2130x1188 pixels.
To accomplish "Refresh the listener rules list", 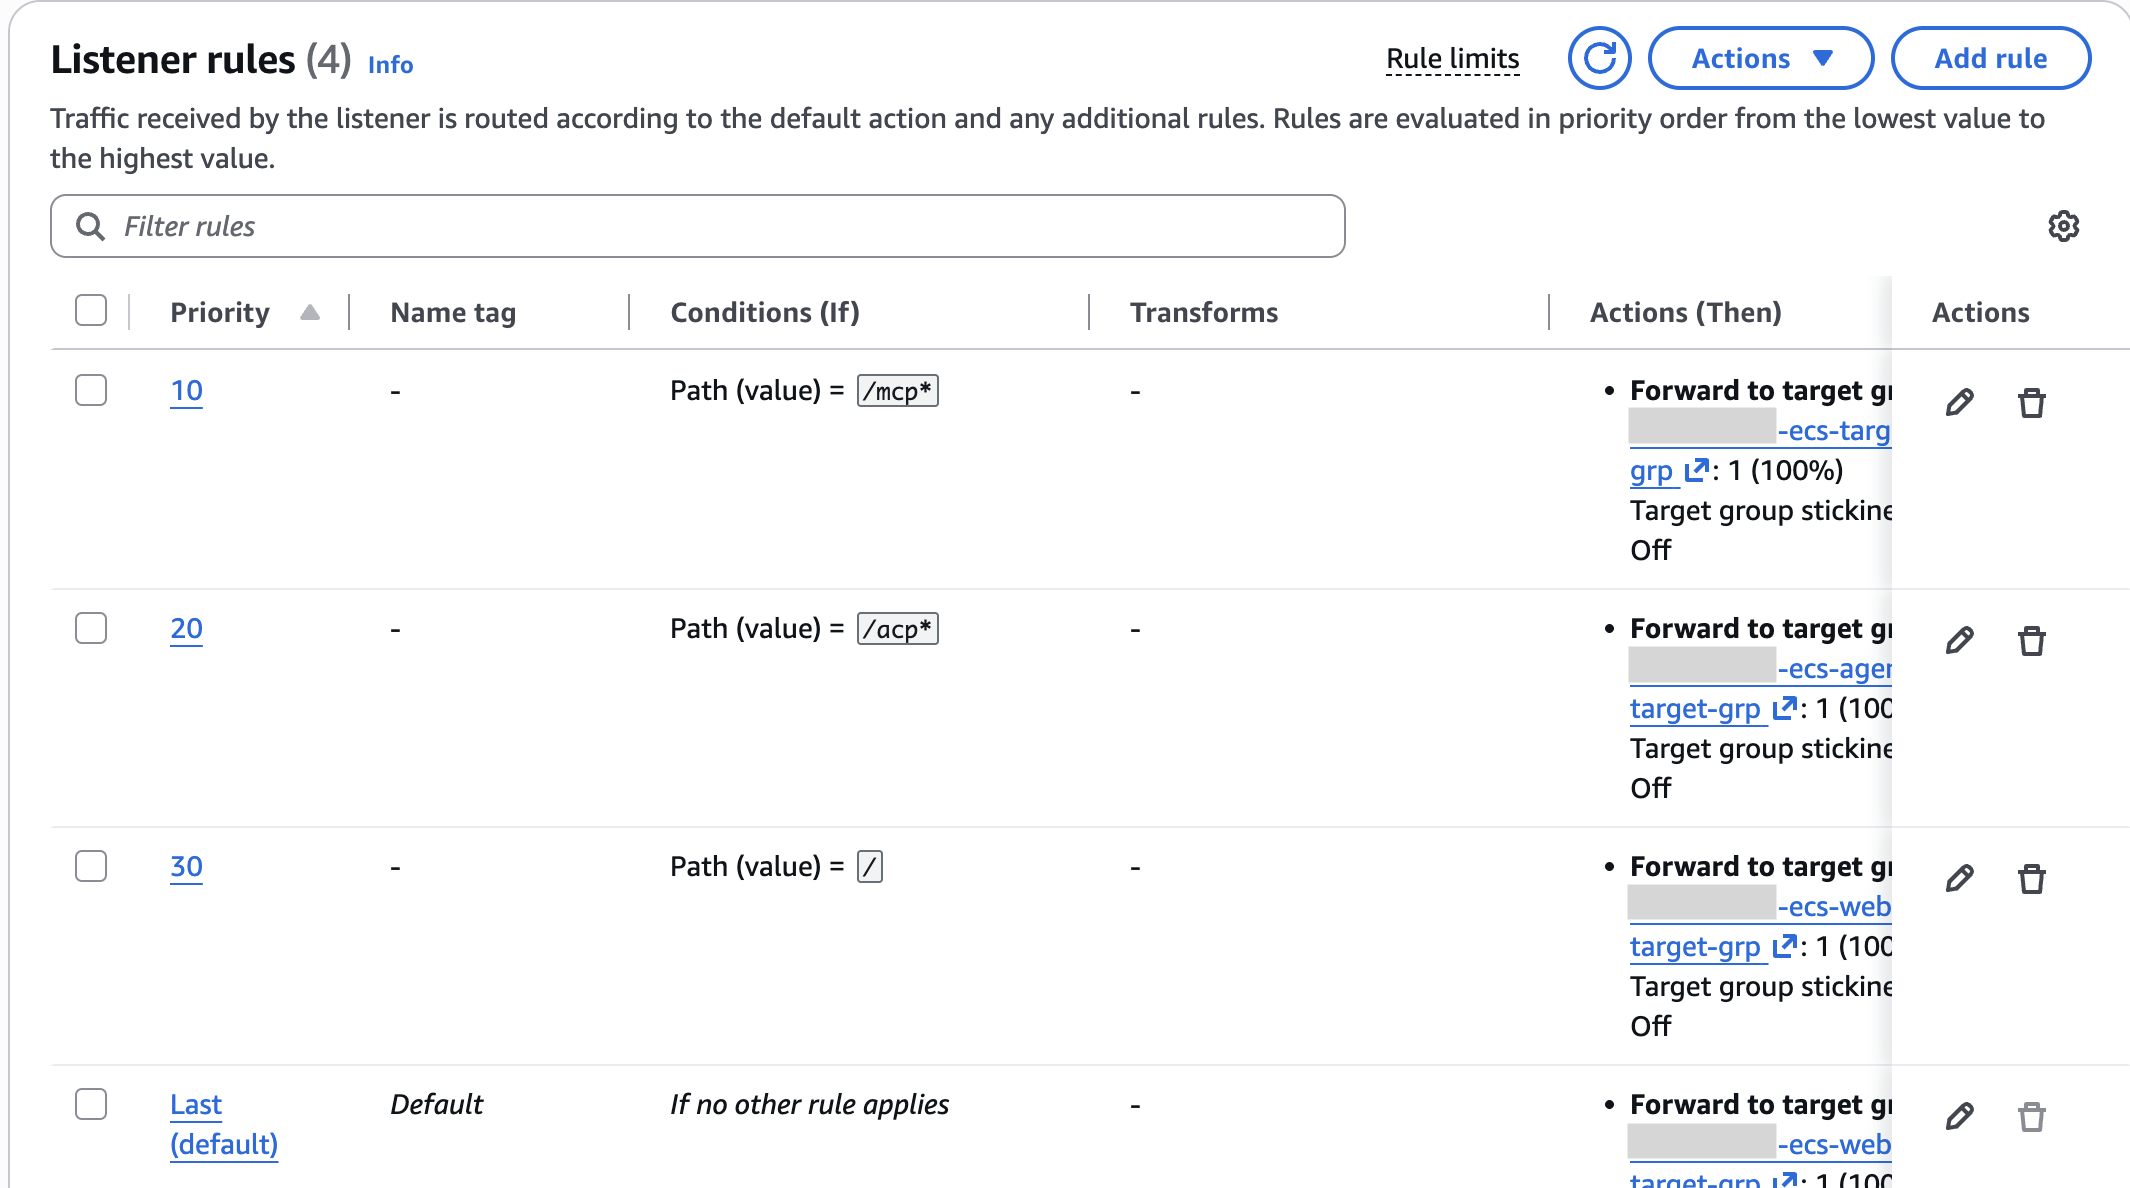I will [1599, 58].
